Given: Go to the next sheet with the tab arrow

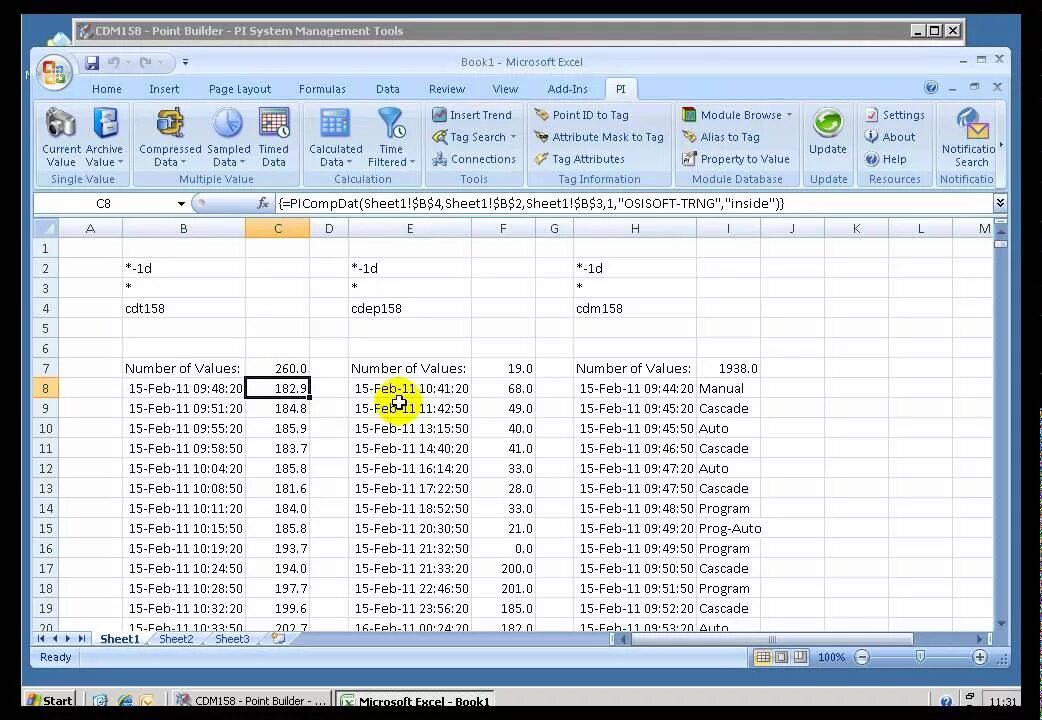Looking at the screenshot, I should [68, 639].
